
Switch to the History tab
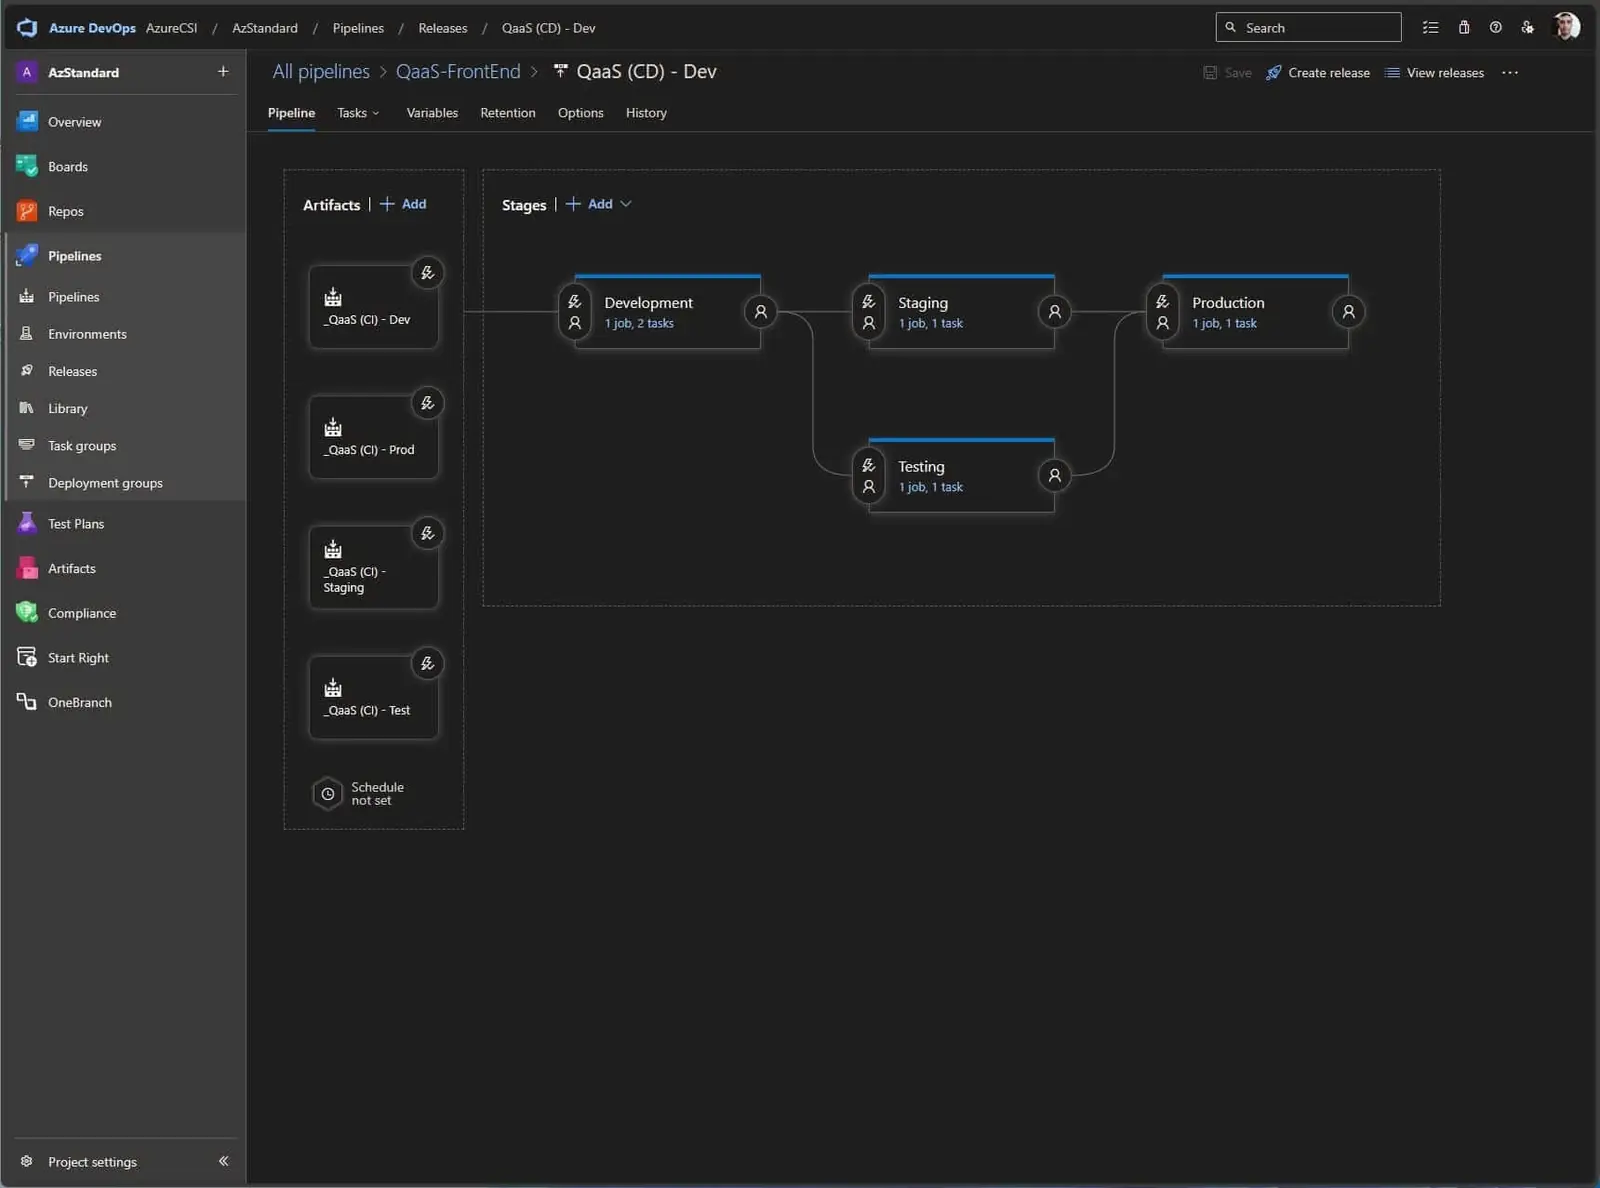(646, 113)
